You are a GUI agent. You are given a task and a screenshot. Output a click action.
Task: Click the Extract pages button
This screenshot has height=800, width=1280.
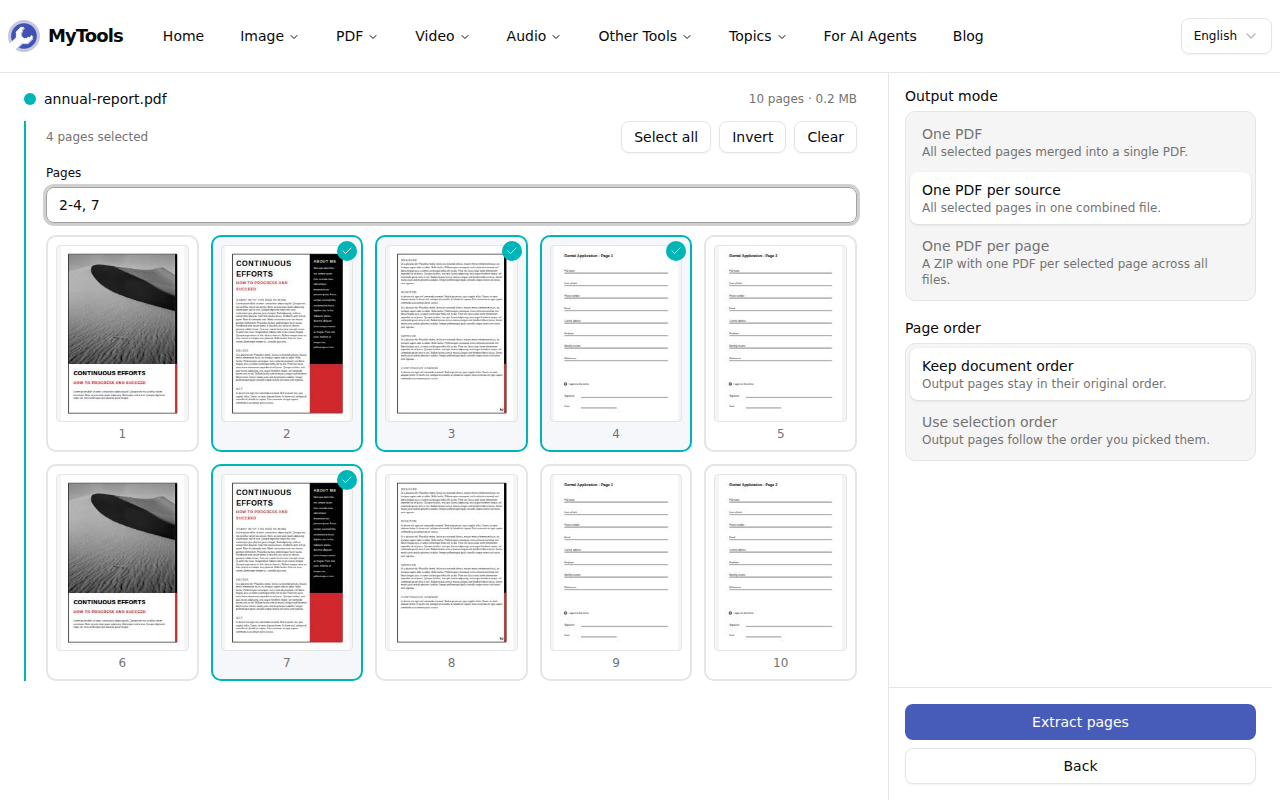click(x=1080, y=722)
